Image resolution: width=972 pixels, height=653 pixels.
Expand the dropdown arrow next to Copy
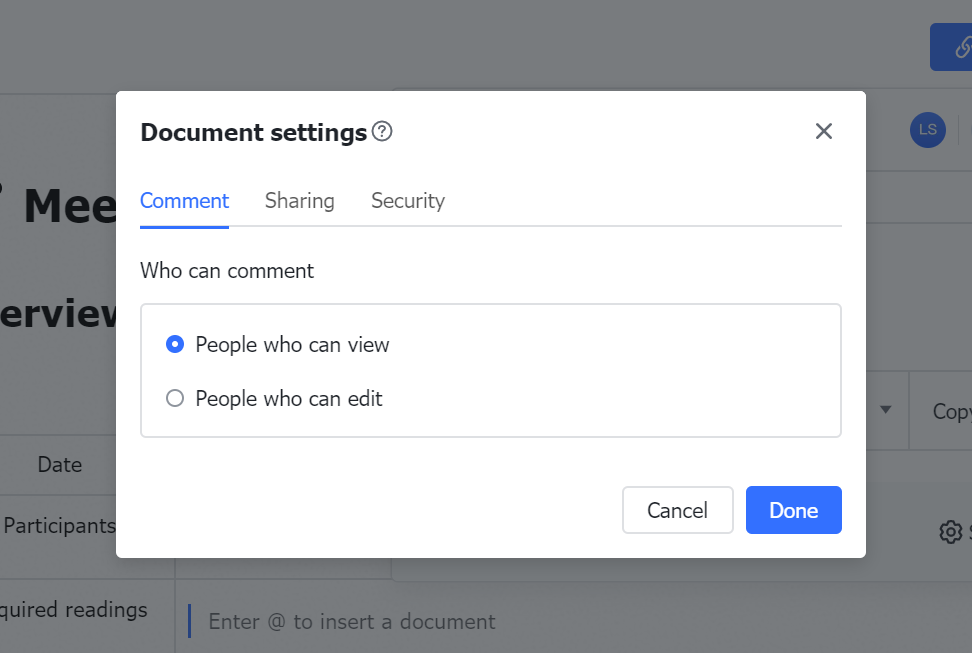point(886,410)
